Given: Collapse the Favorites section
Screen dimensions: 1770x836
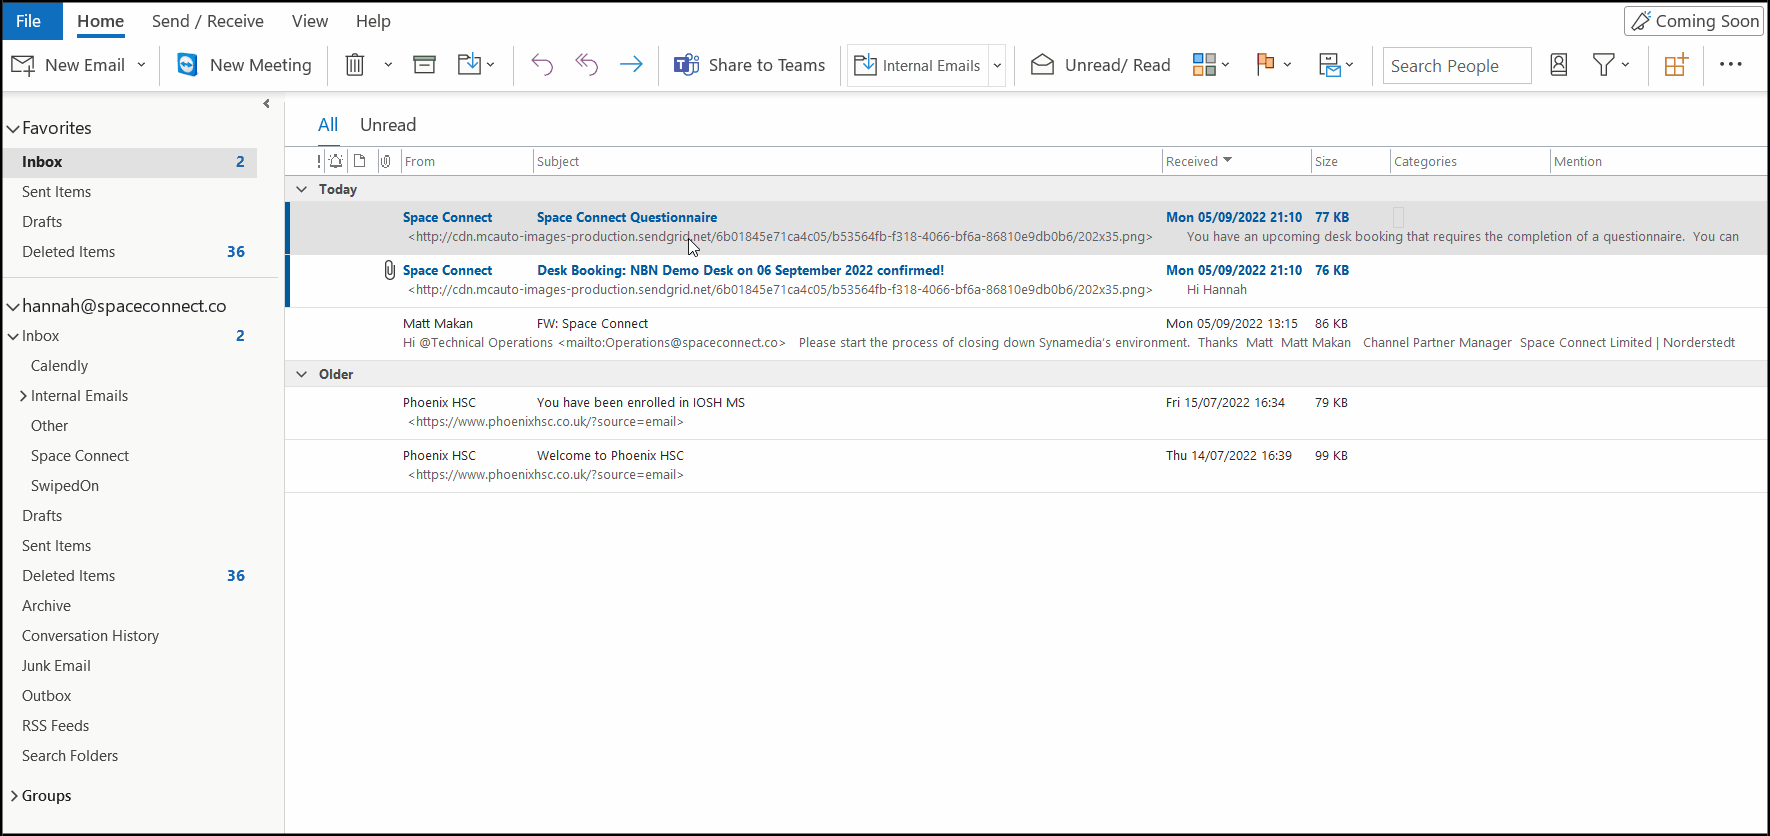Looking at the screenshot, I should click(13, 129).
